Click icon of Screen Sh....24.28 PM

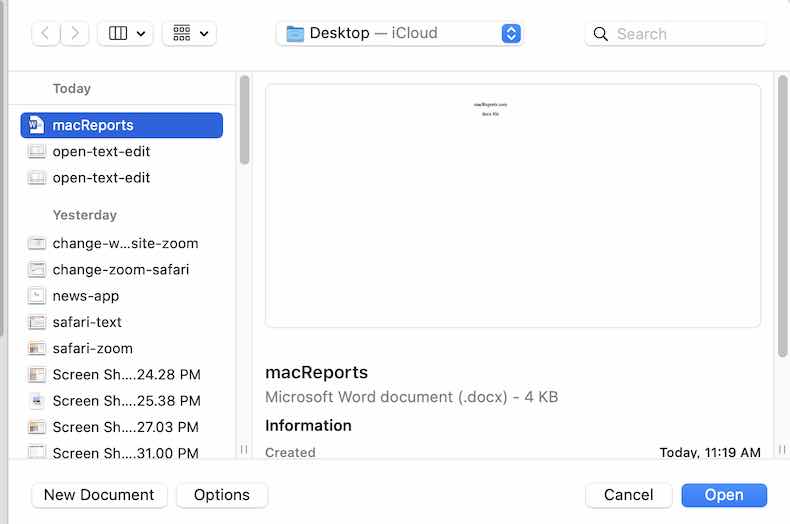pos(36,374)
